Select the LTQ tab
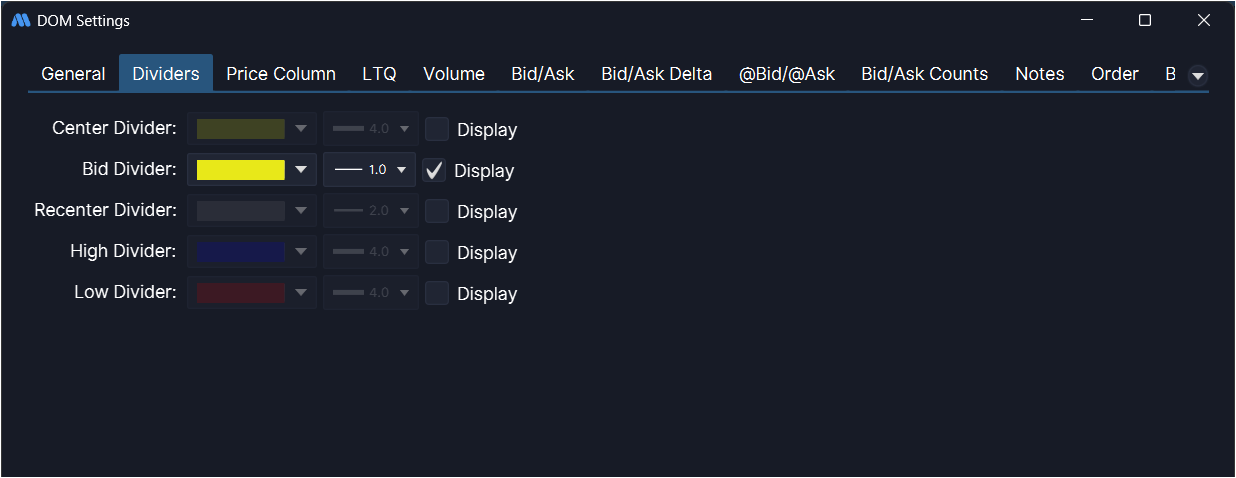The image size is (1236, 478). point(379,74)
